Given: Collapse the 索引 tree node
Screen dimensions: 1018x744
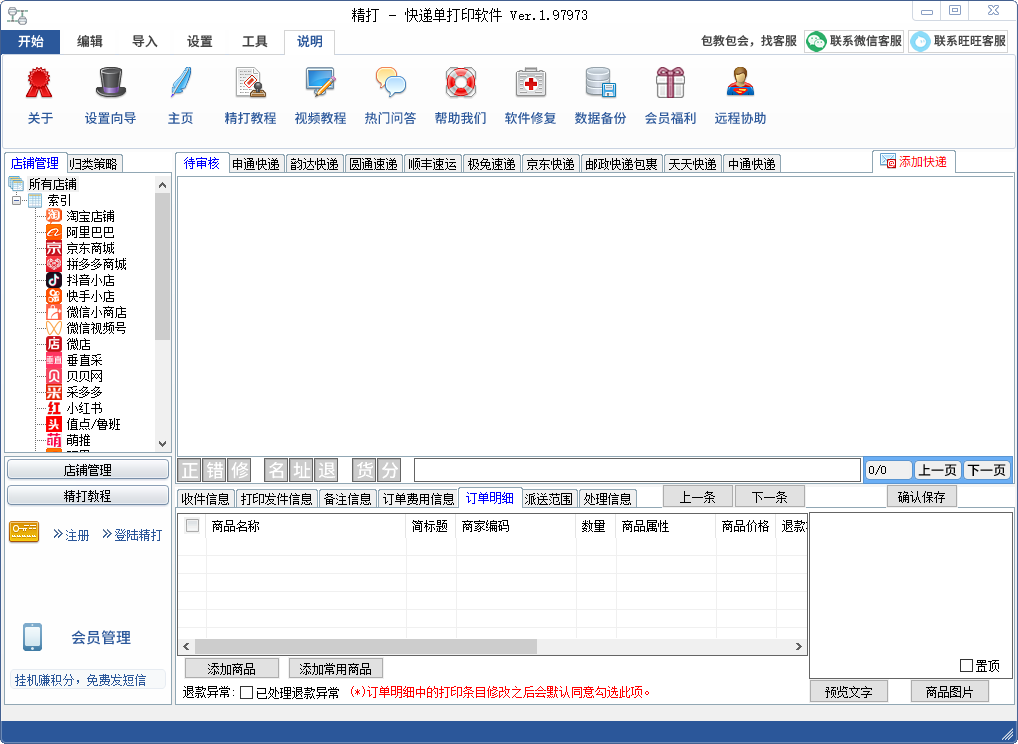Looking at the screenshot, I should coord(17,200).
